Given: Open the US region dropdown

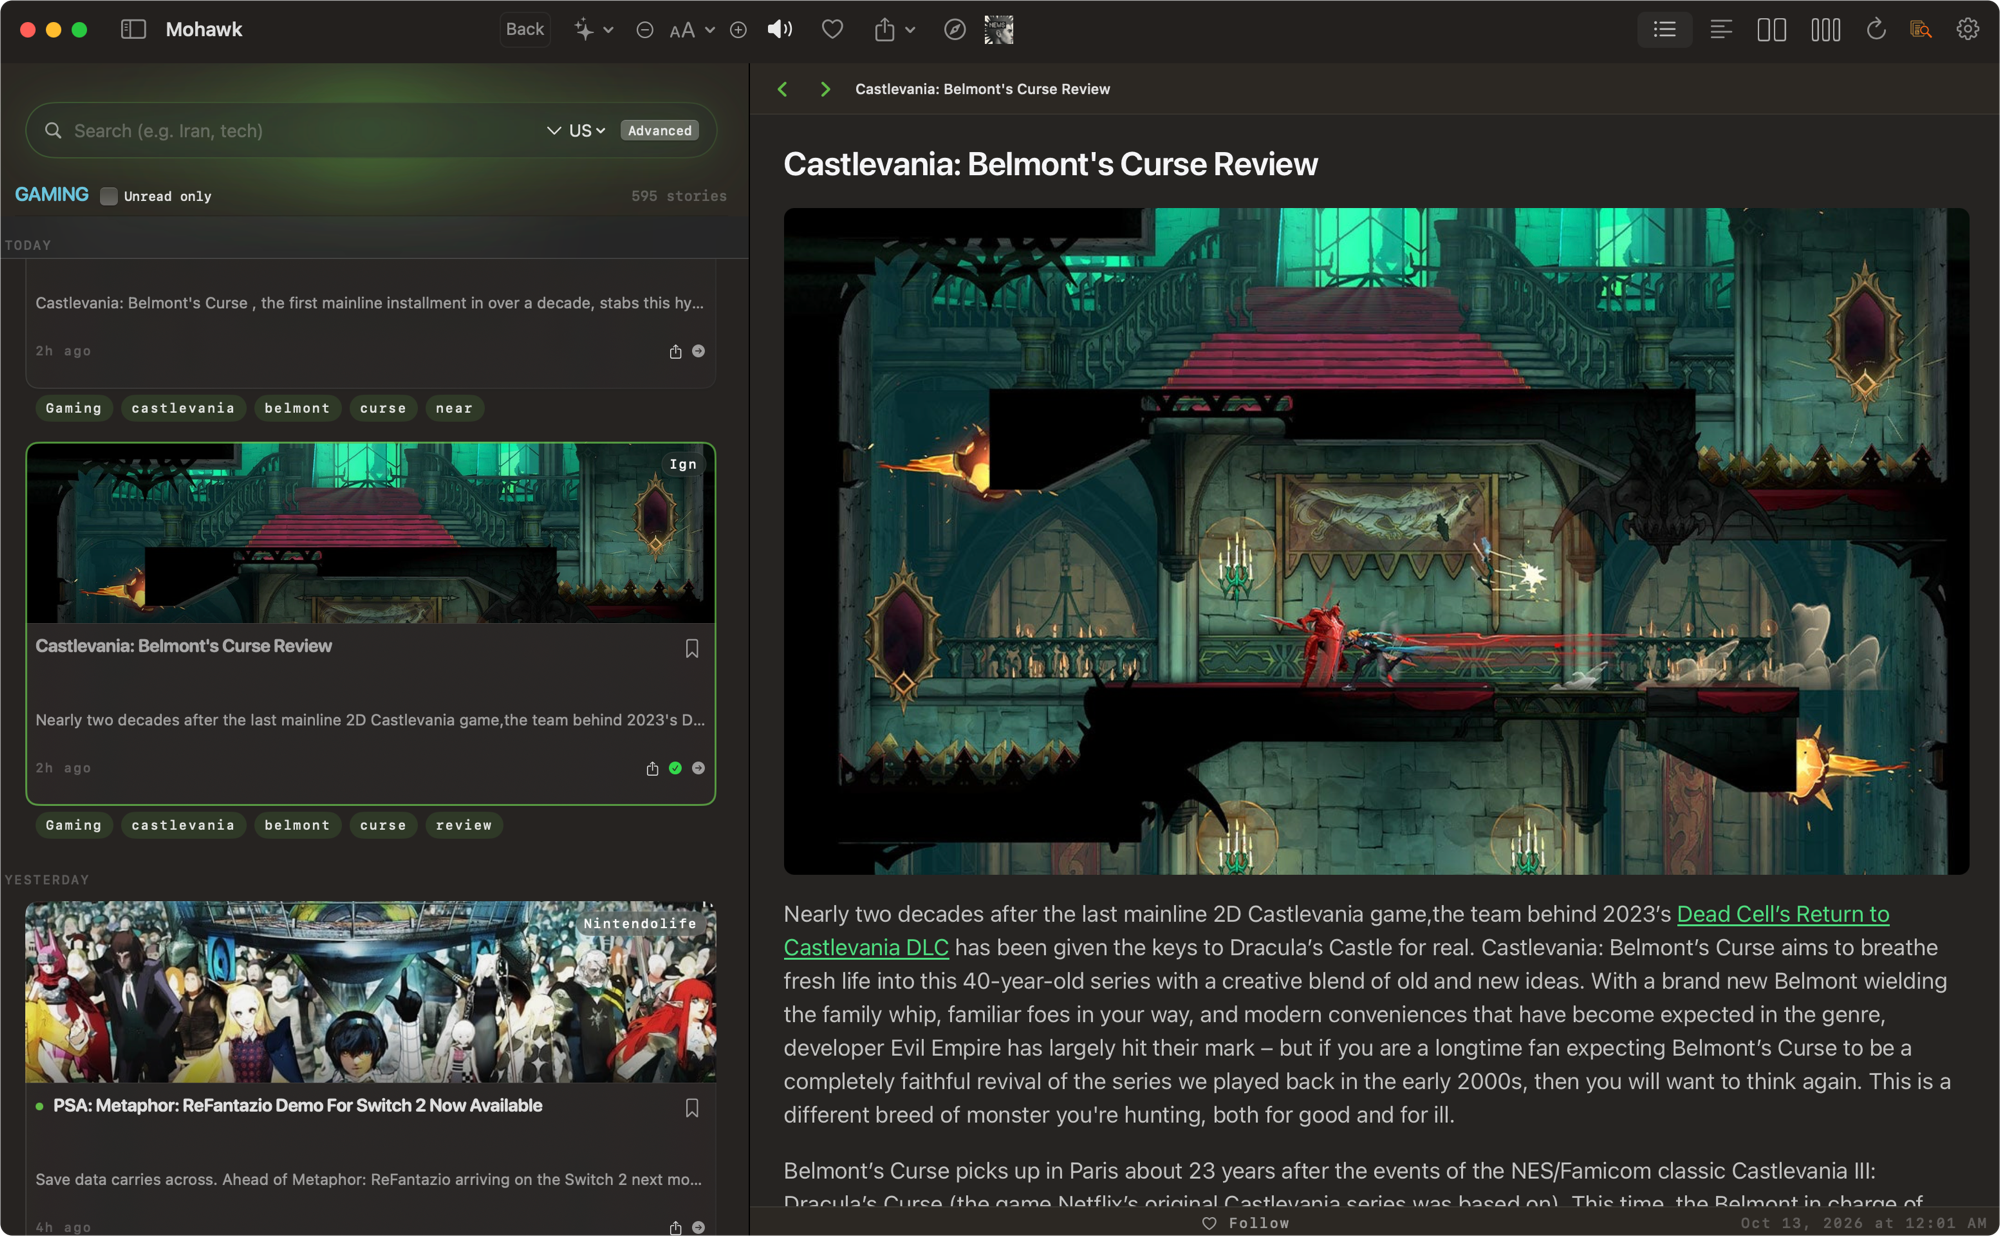Looking at the screenshot, I should coord(587,131).
